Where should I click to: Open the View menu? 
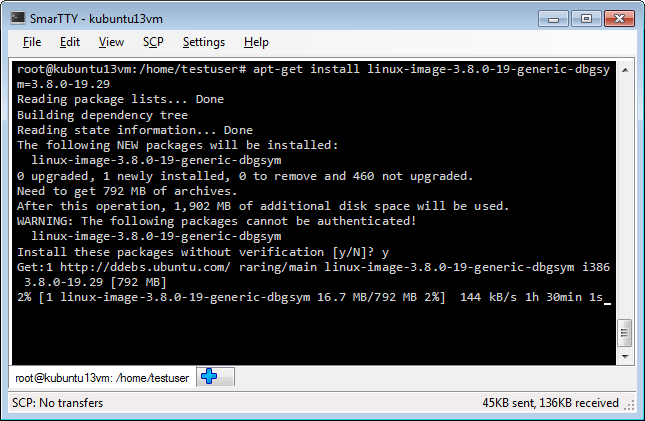click(x=111, y=42)
